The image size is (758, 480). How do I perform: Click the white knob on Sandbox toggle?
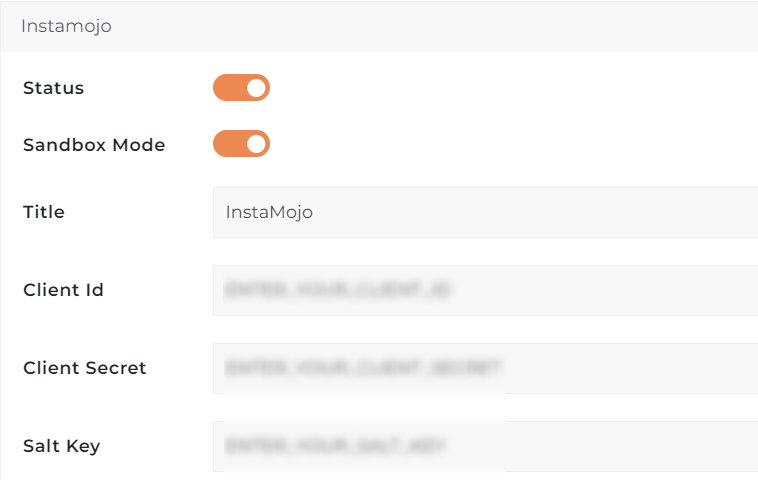(257, 144)
